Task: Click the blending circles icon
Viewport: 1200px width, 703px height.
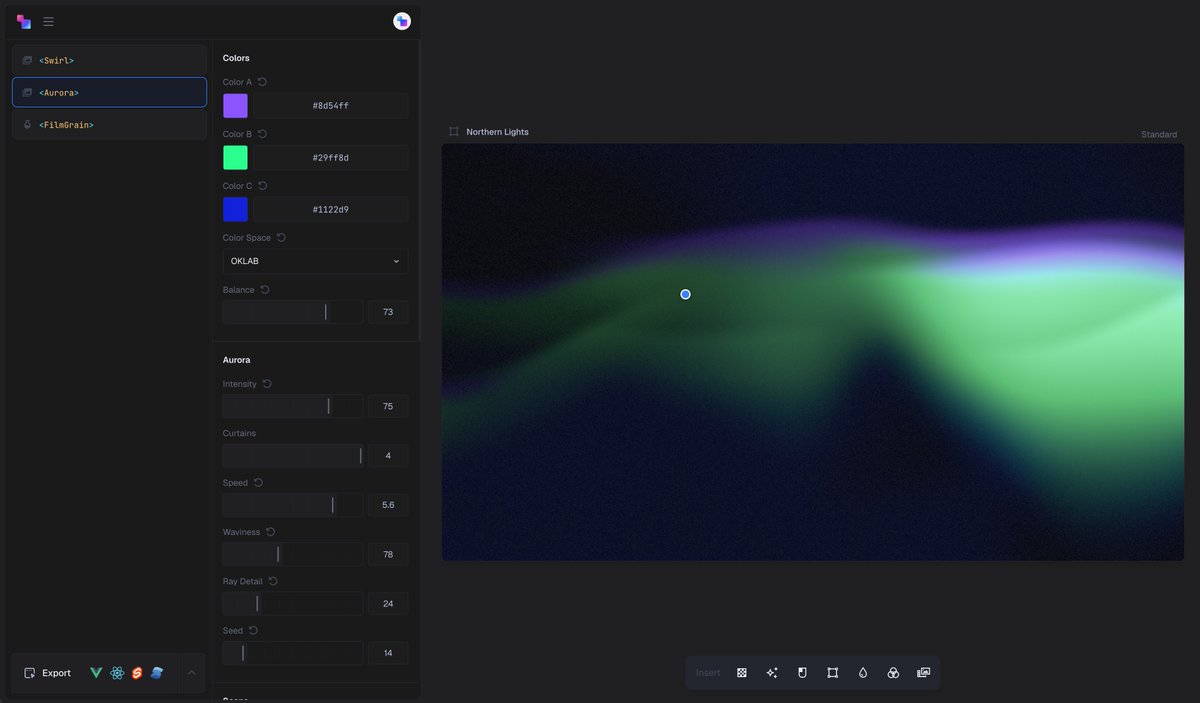Action: 892,672
